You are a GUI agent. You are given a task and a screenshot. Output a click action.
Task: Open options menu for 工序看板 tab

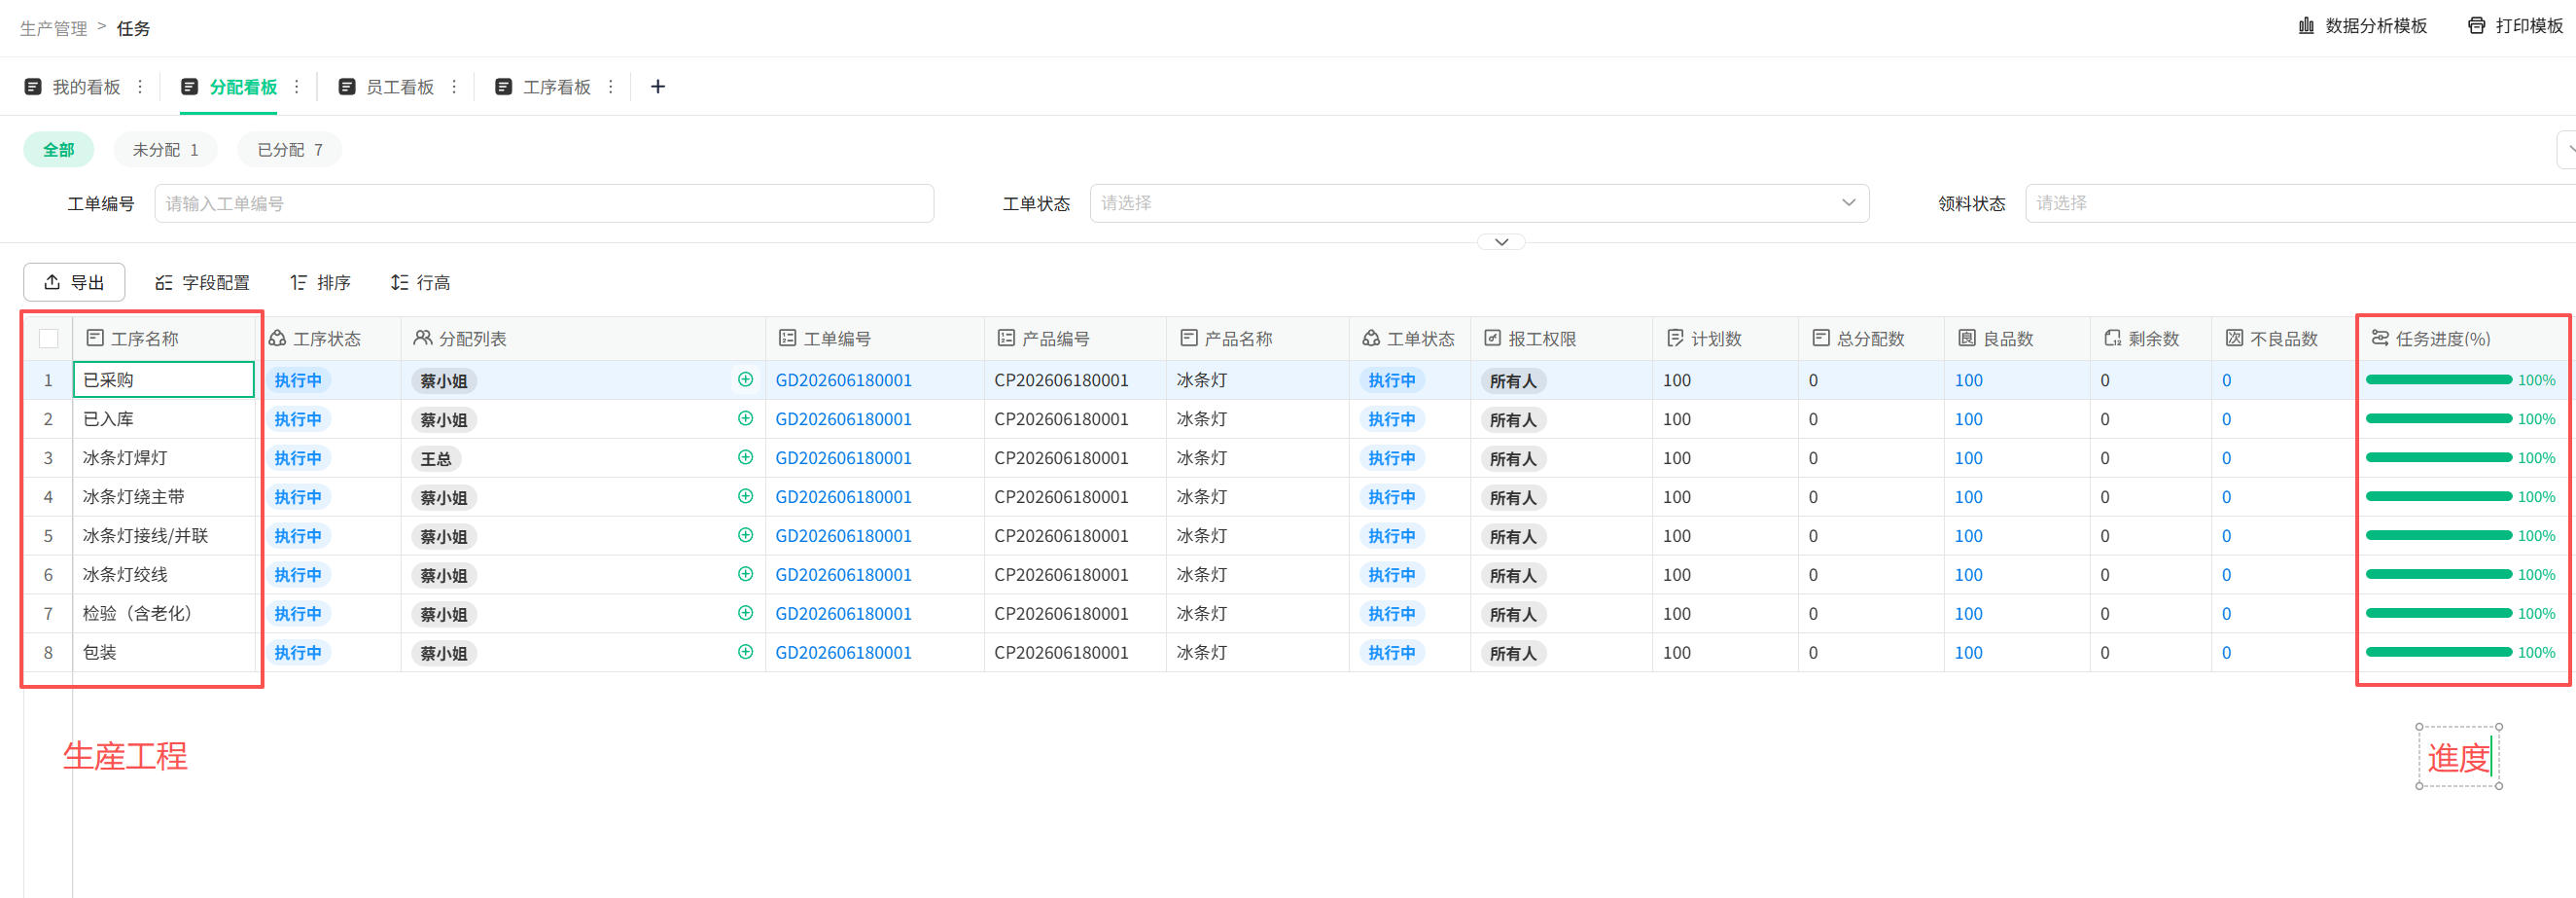pos(611,87)
